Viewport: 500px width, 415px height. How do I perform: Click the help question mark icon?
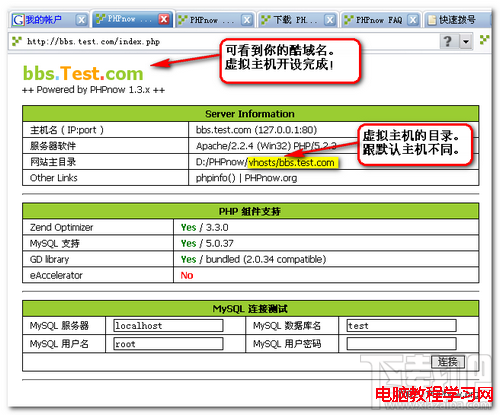click(448, 41)
